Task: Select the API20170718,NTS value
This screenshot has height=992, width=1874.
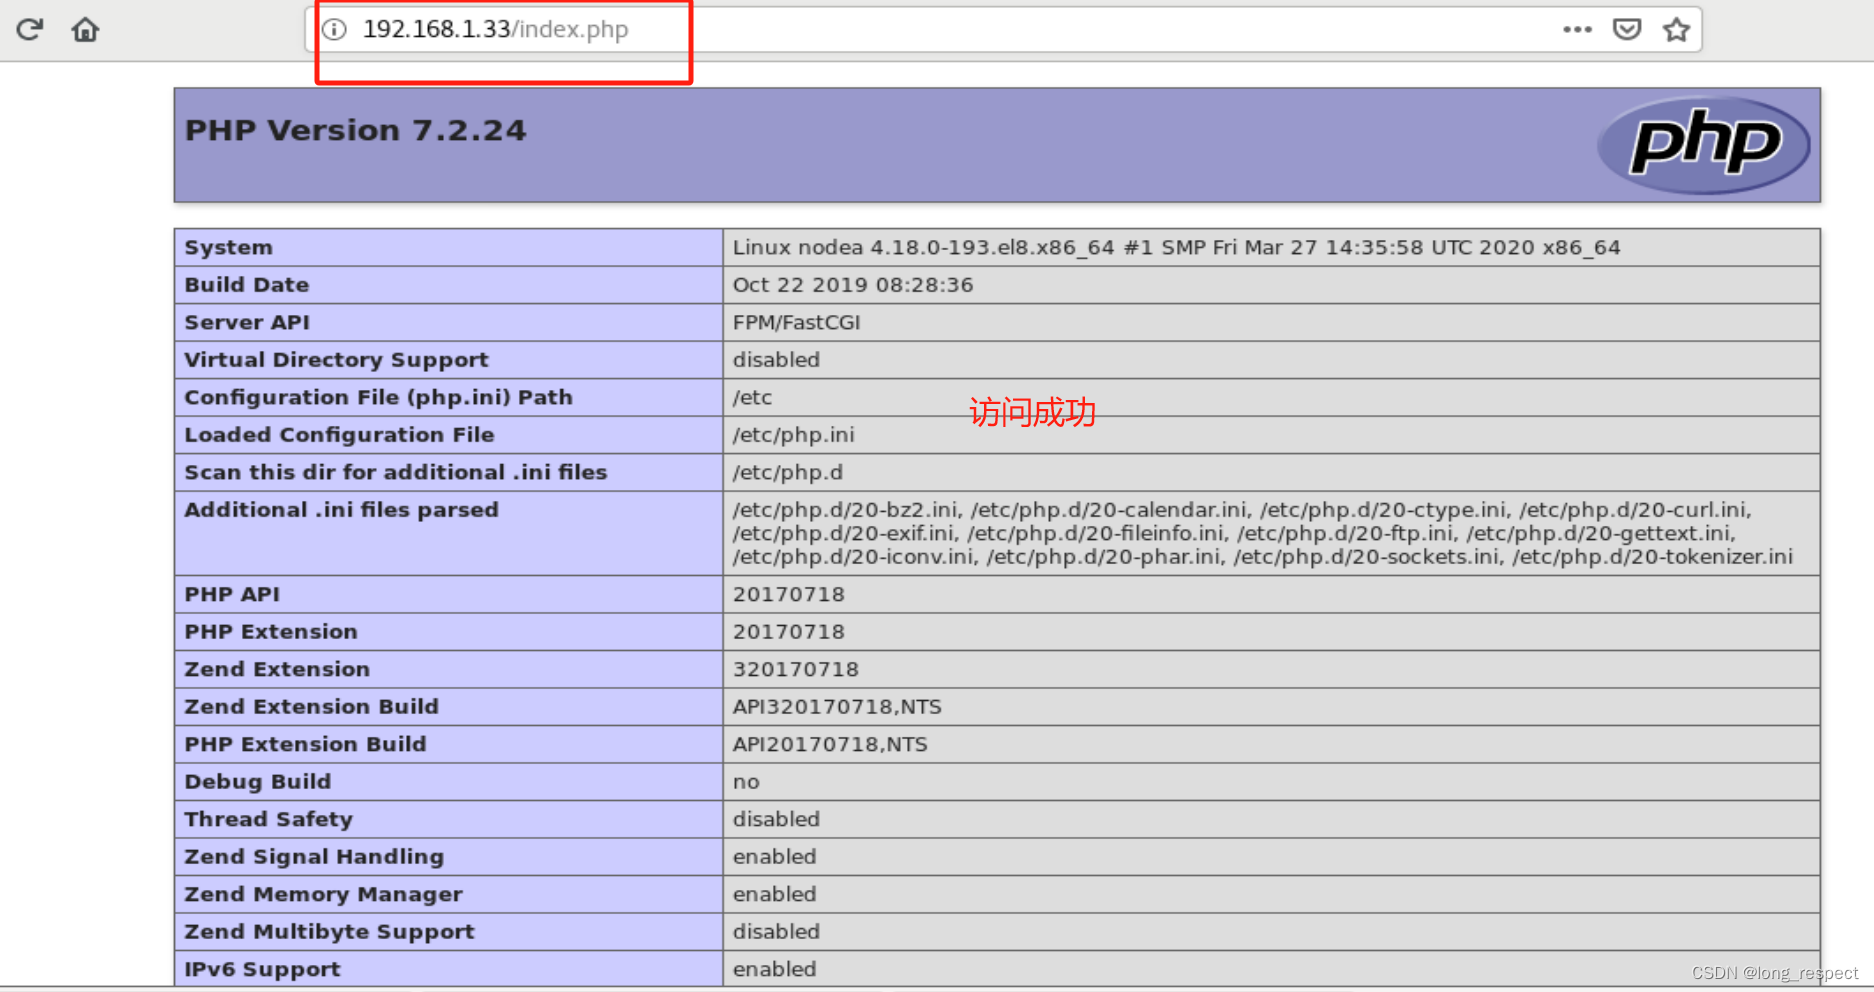Action: 830,744
